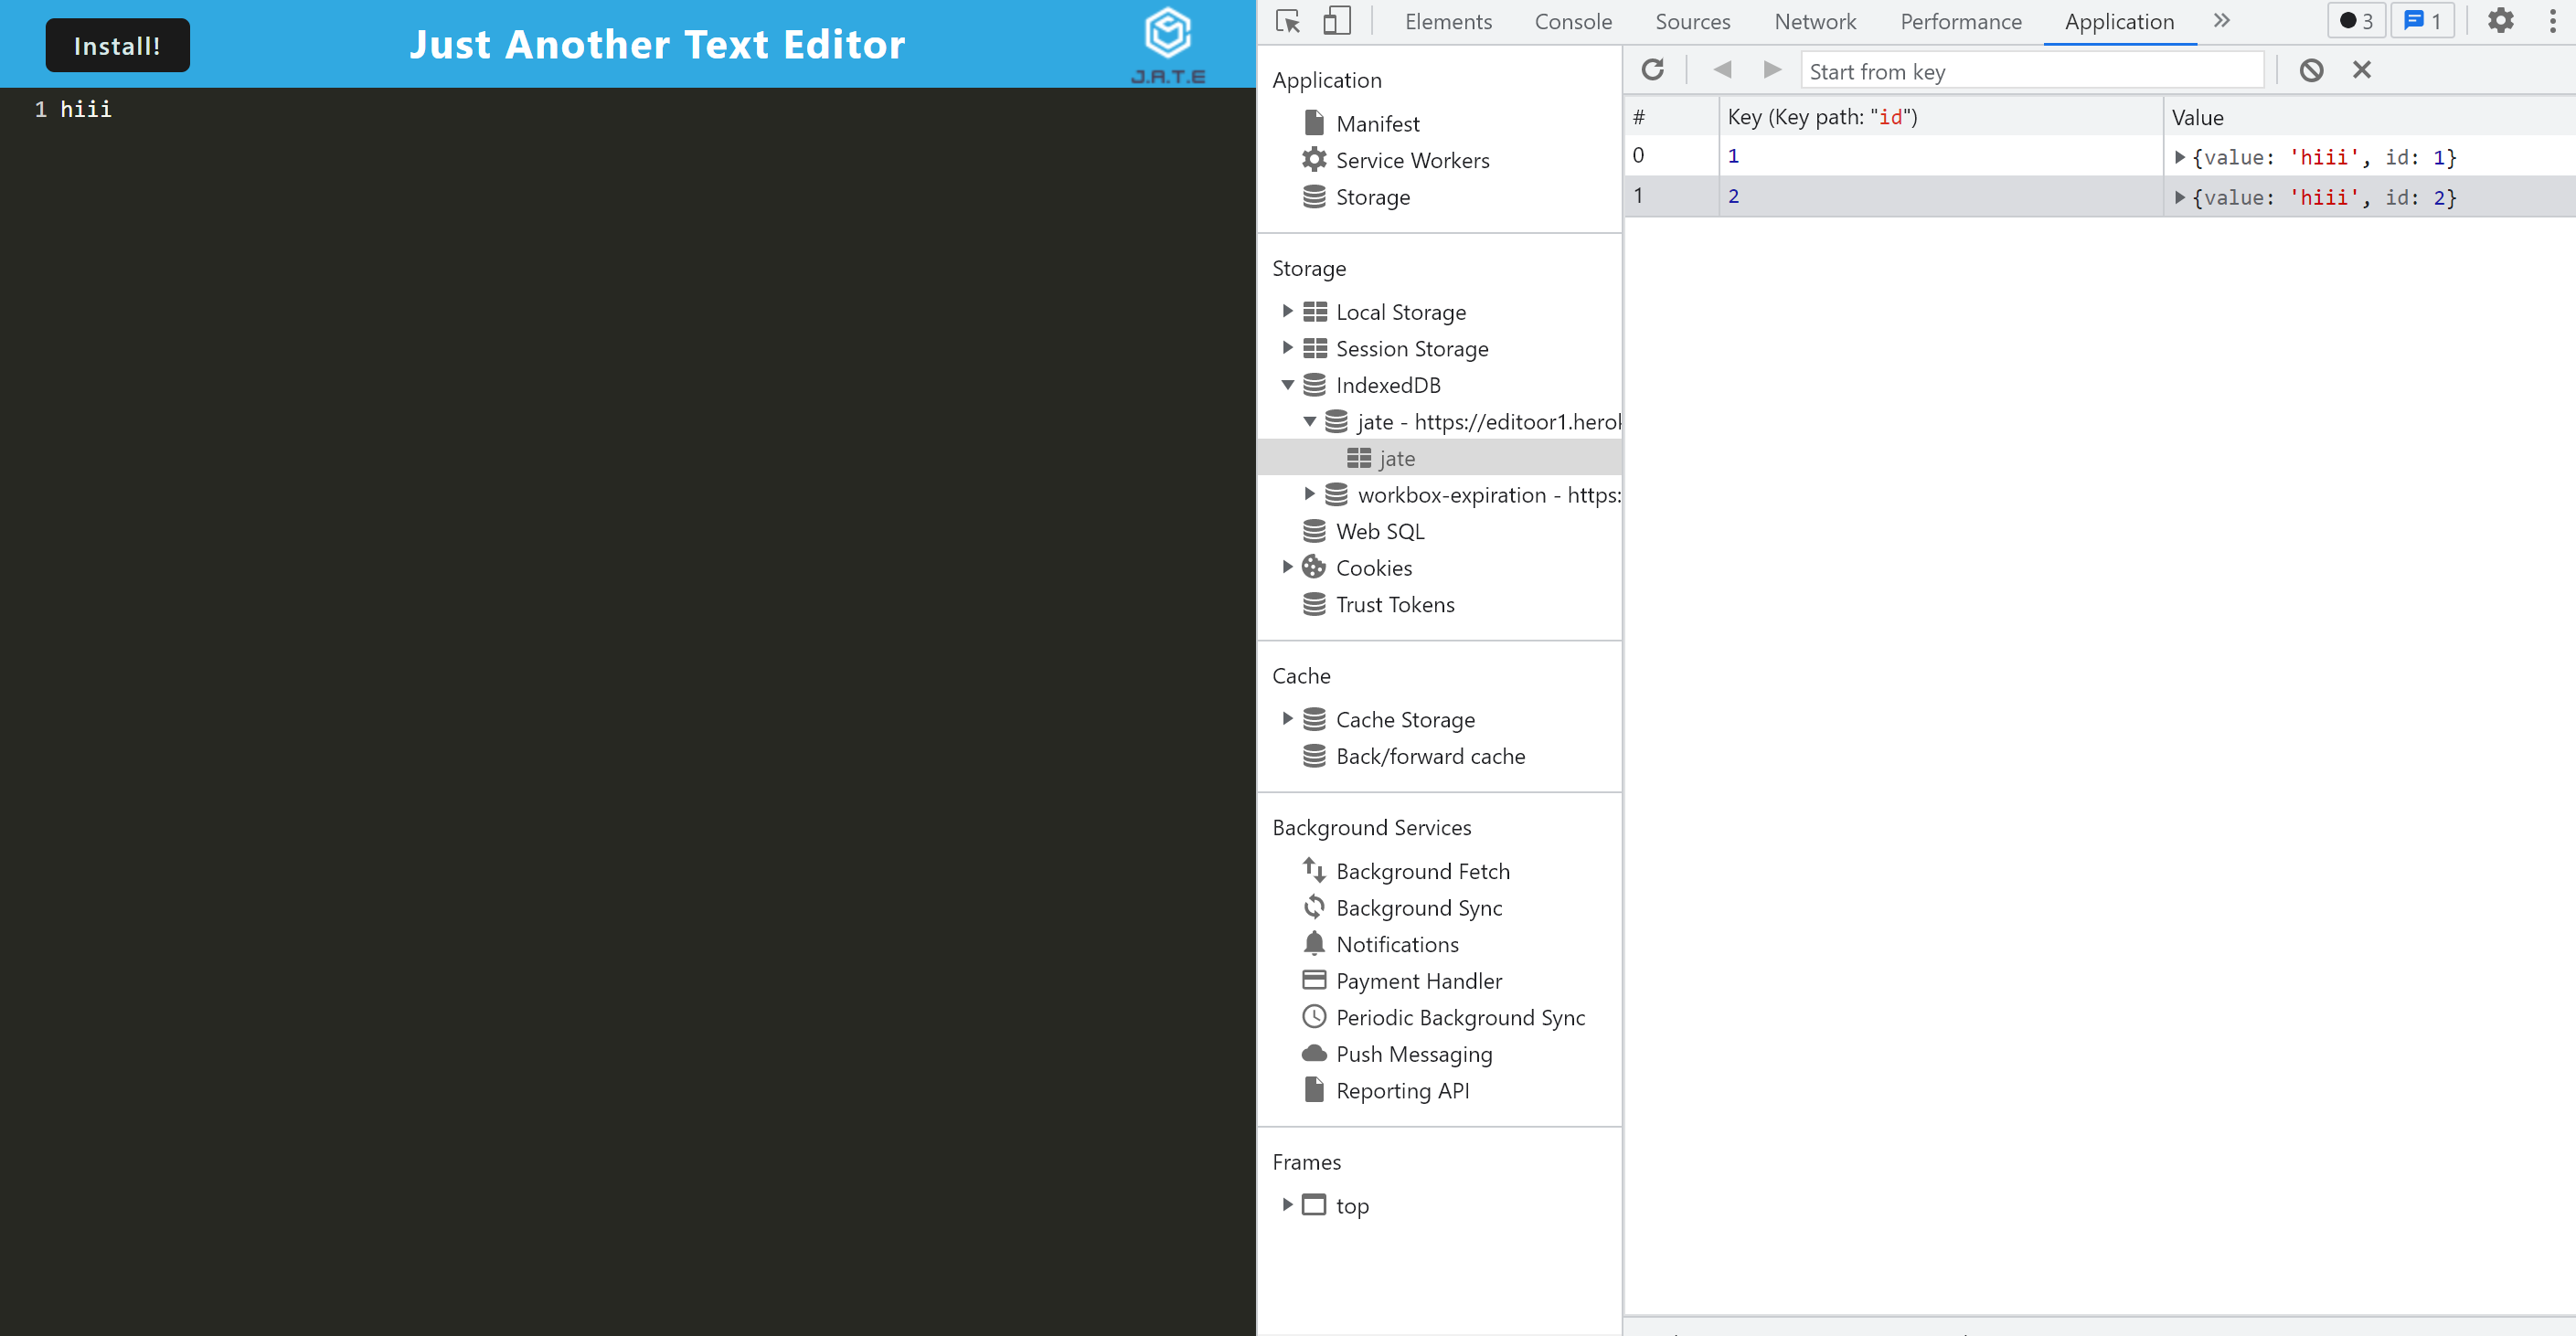The height and width of the screenshot is (1336, 2576).
Task: Open the issues message icon
Action: pos(2422,20)
